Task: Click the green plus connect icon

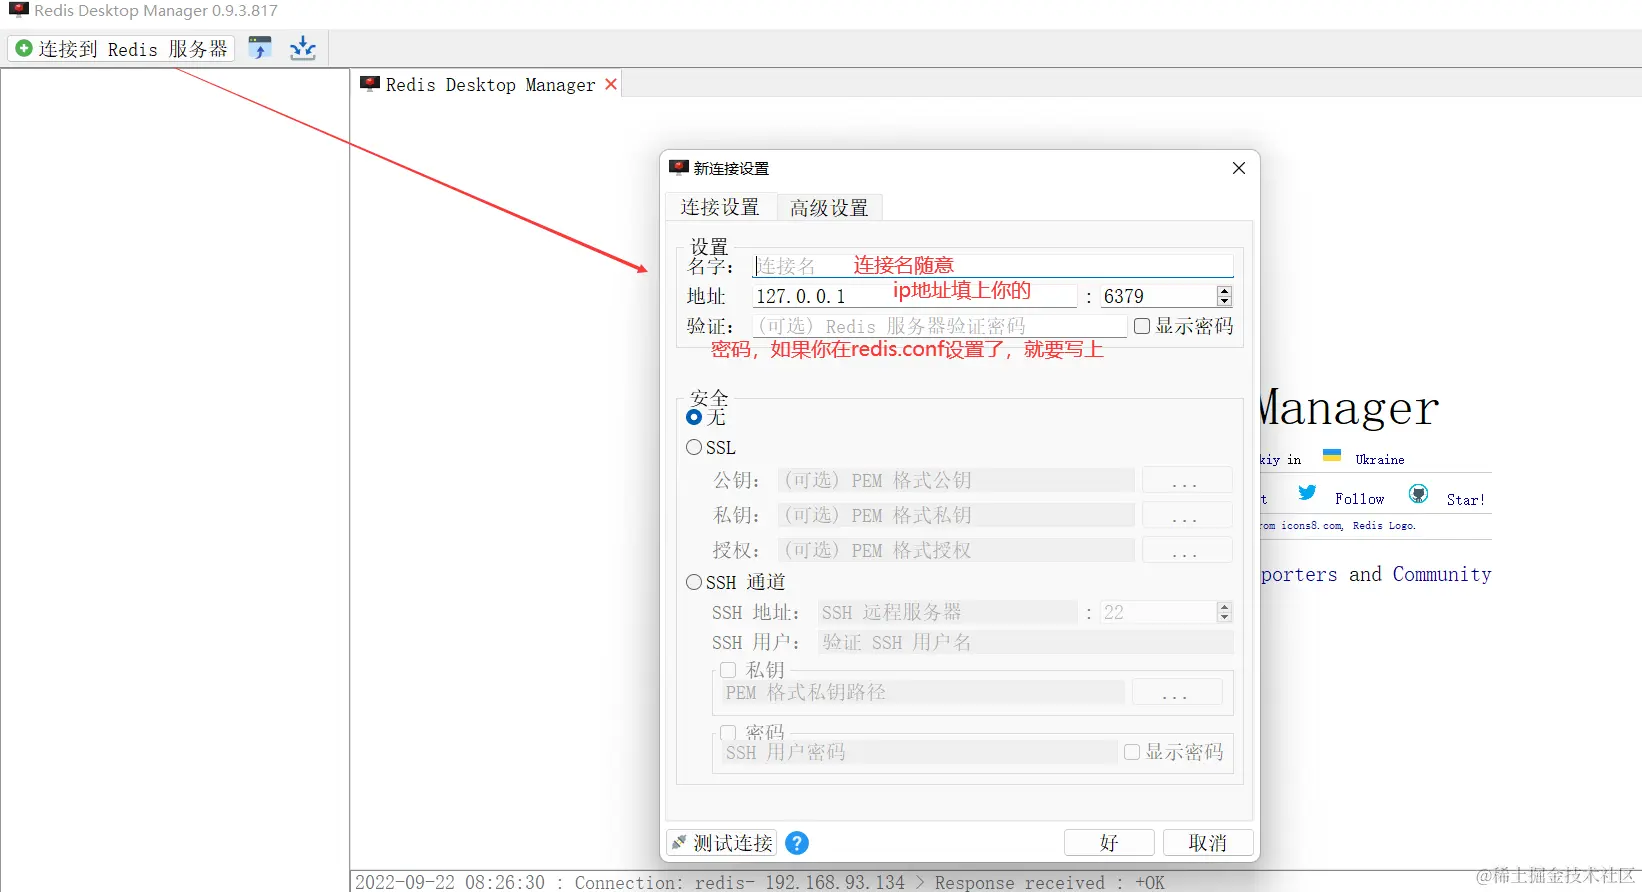Action: click(x=24, y=48)
